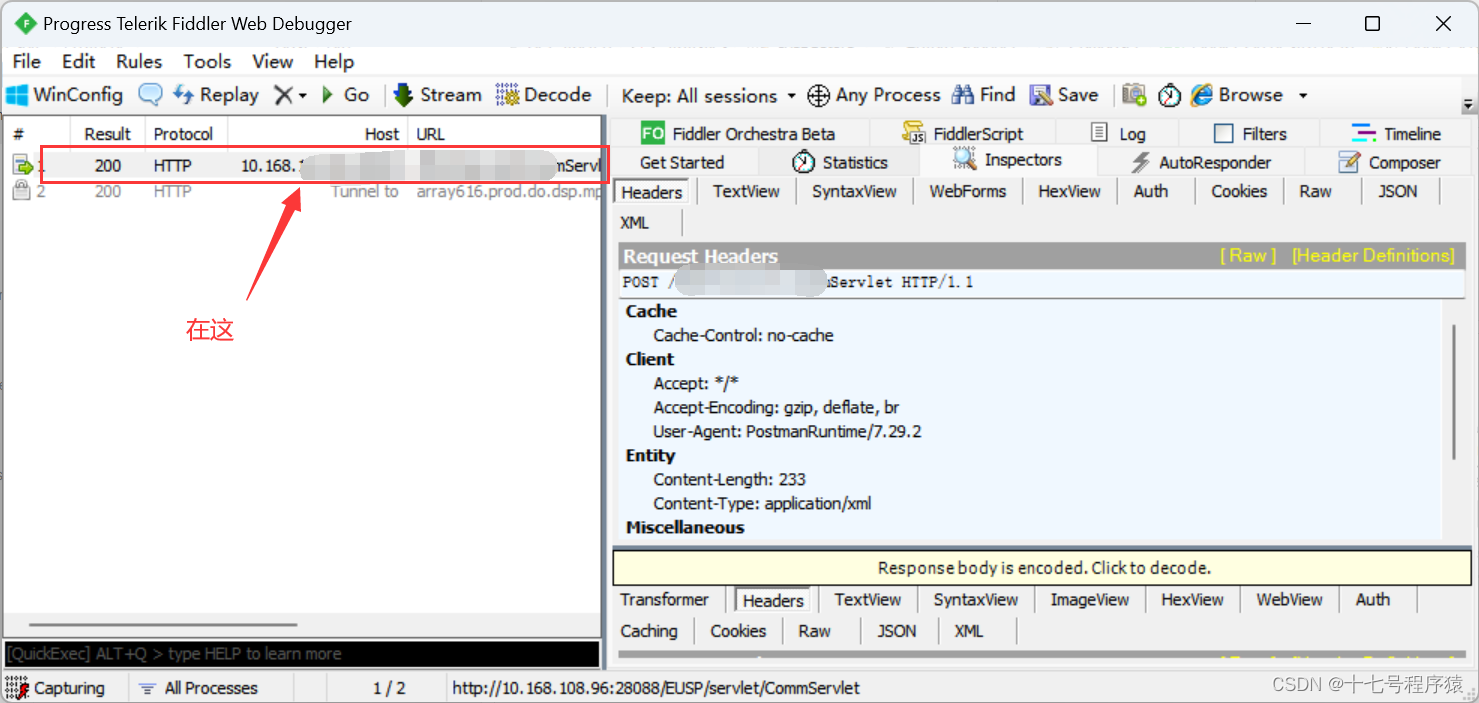Open response Caching tab
1479x703 pixels.
[649, 631]
